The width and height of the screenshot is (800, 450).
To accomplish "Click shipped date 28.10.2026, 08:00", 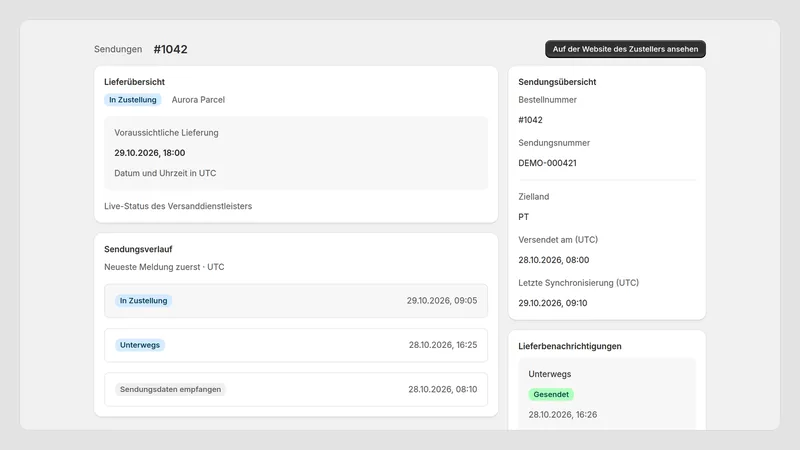I will point(554,260).
